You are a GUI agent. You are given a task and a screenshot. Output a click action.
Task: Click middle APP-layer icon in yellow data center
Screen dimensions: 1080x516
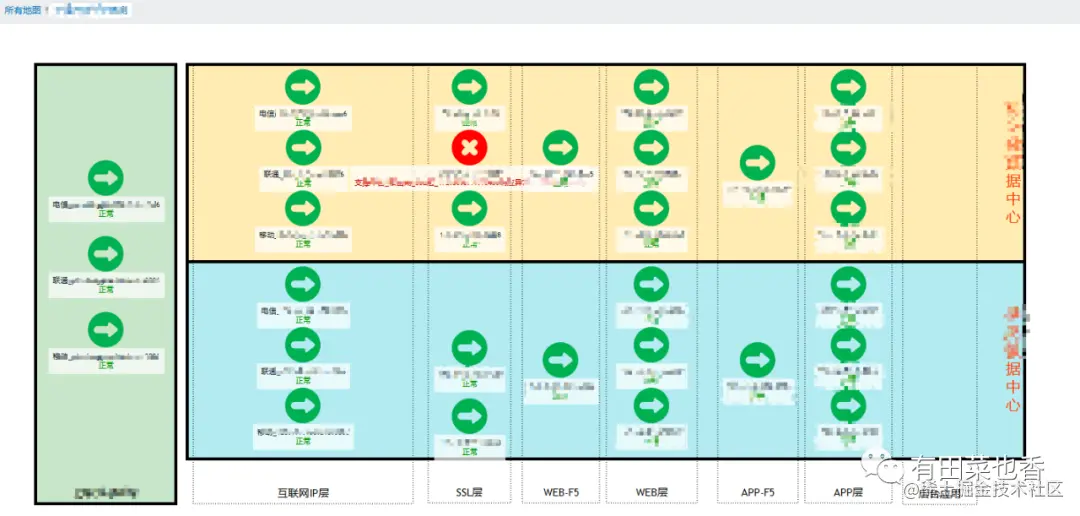click(x=849, y=147)
